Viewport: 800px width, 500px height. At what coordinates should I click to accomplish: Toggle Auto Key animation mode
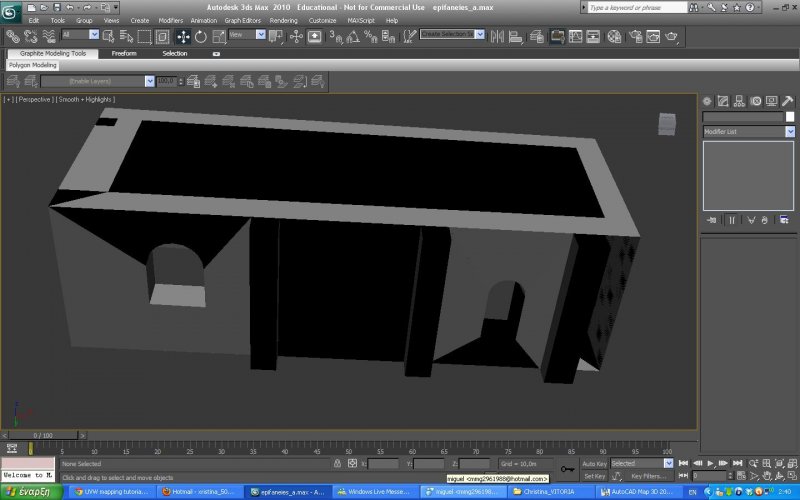click(594, 464)
